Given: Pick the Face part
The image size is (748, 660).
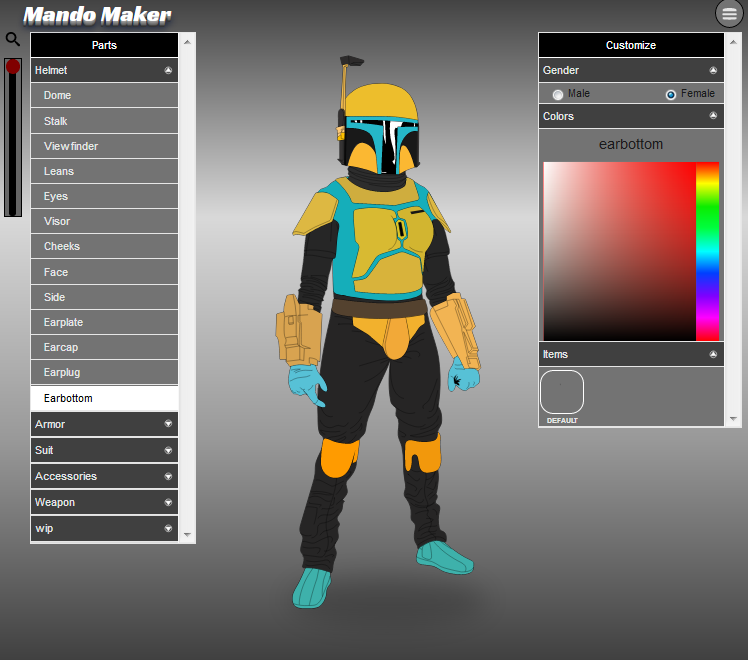Looking at the screenshot, I should click(104, 272).
